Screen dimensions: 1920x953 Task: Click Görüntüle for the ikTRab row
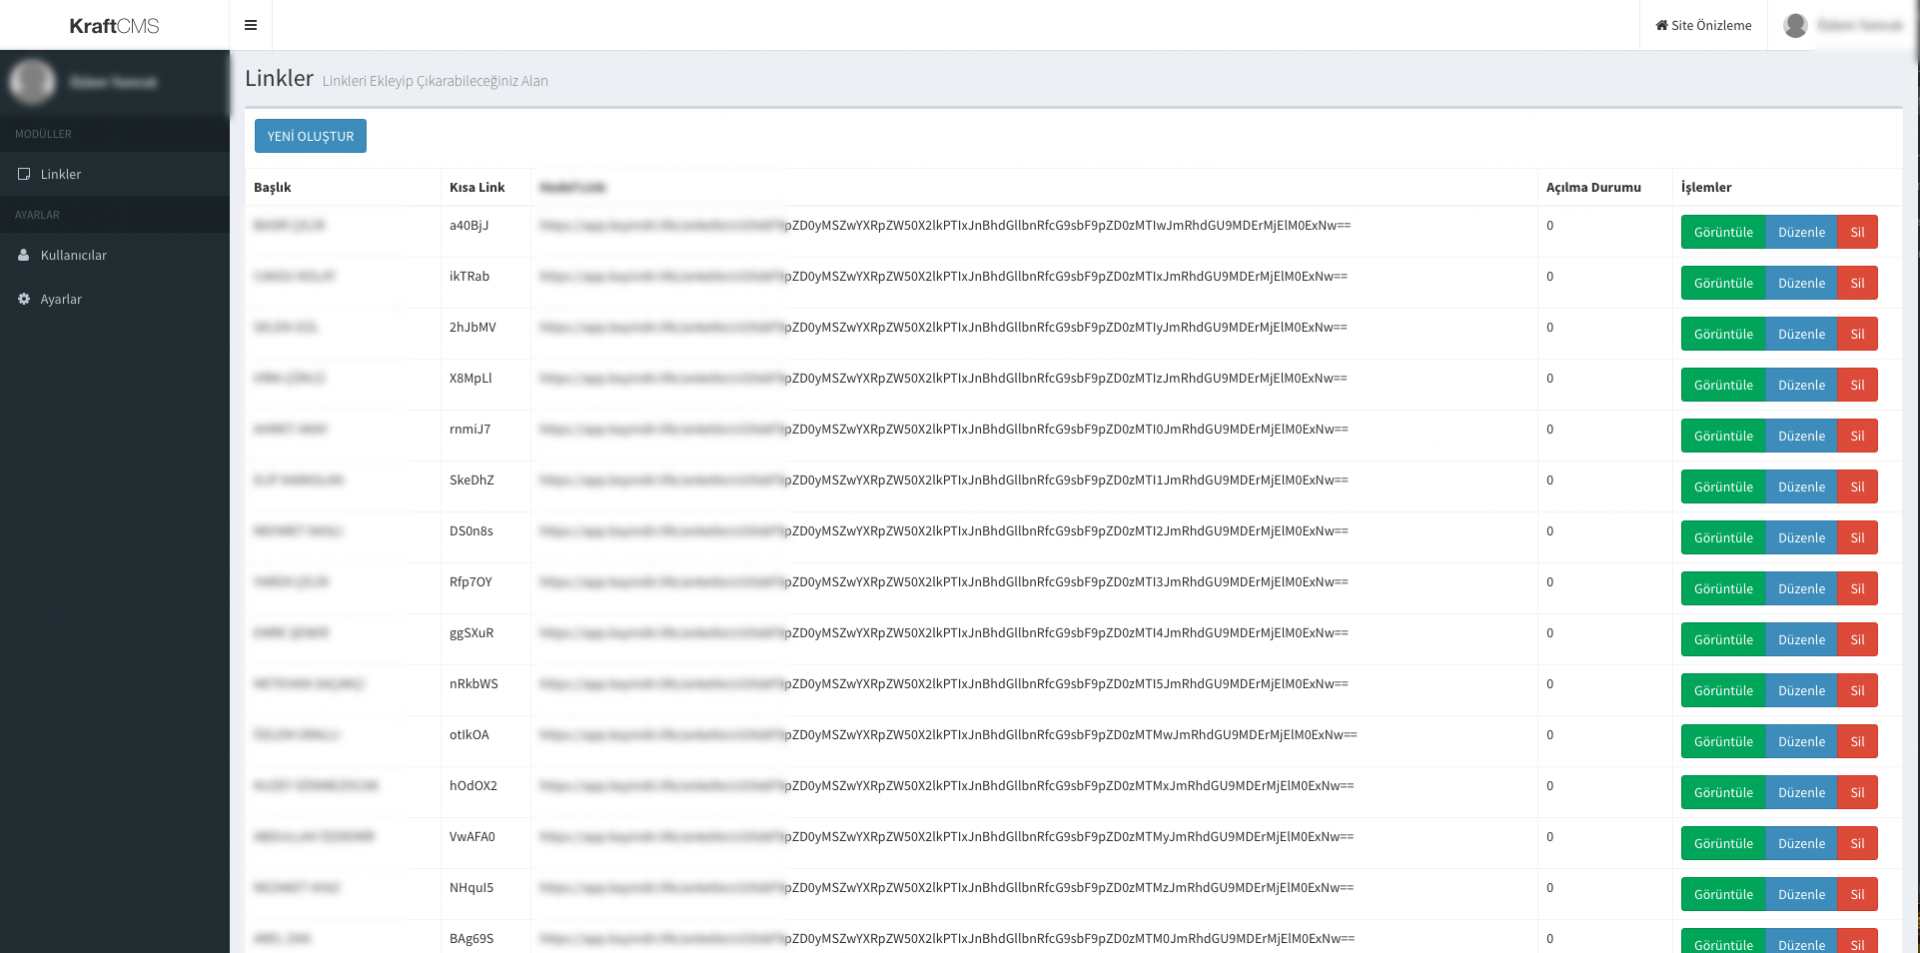click(1723, 283)
